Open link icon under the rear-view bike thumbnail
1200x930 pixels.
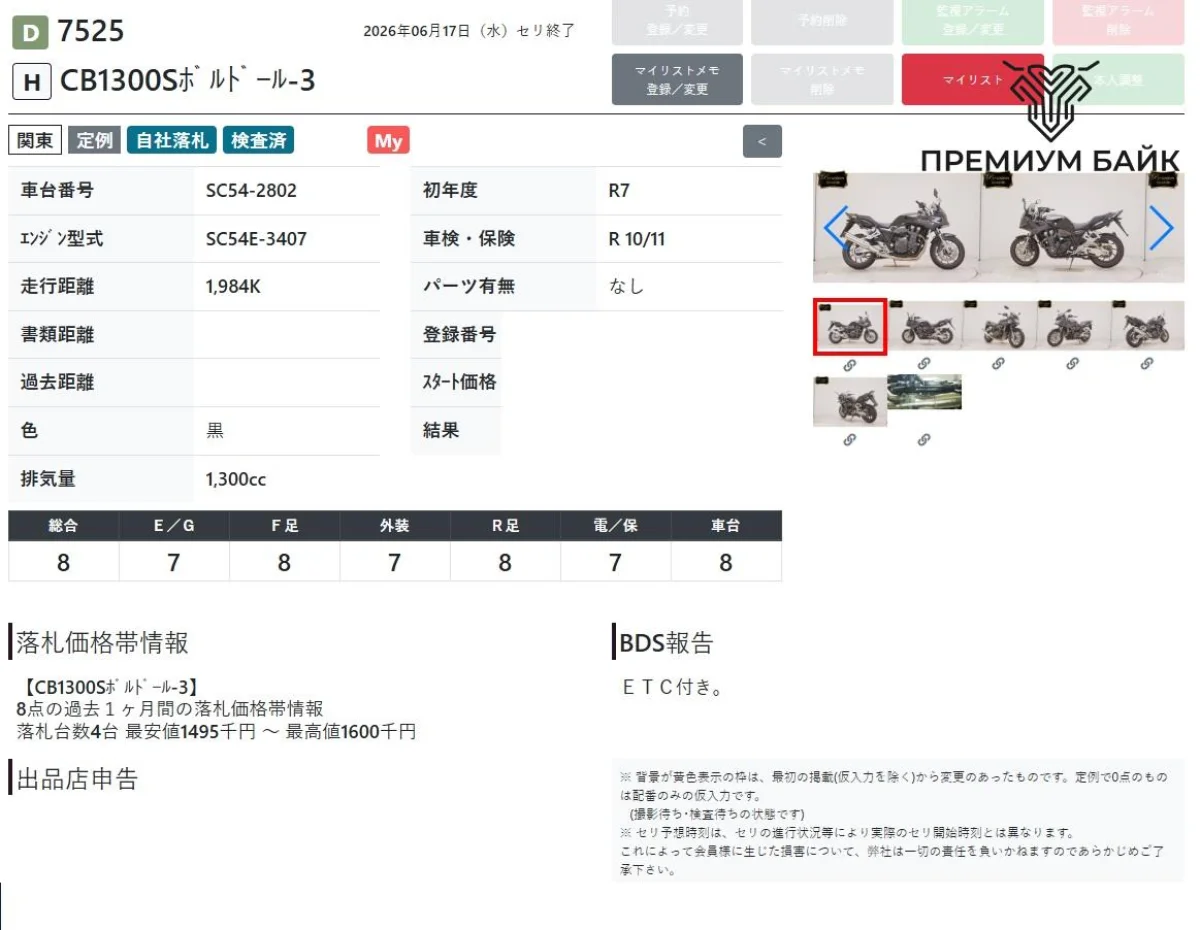(849, 439)
